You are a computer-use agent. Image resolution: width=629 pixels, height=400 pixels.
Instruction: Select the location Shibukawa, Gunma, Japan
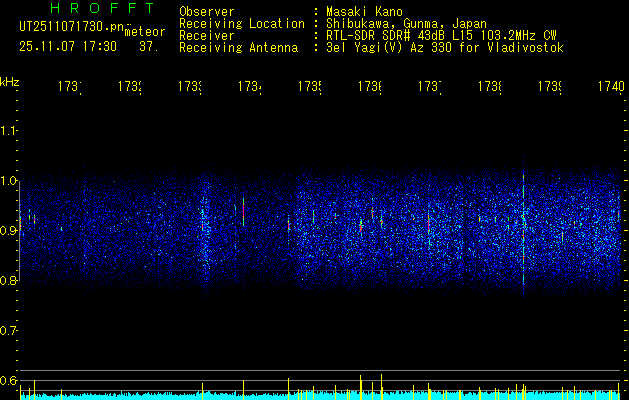click(406, 24)
